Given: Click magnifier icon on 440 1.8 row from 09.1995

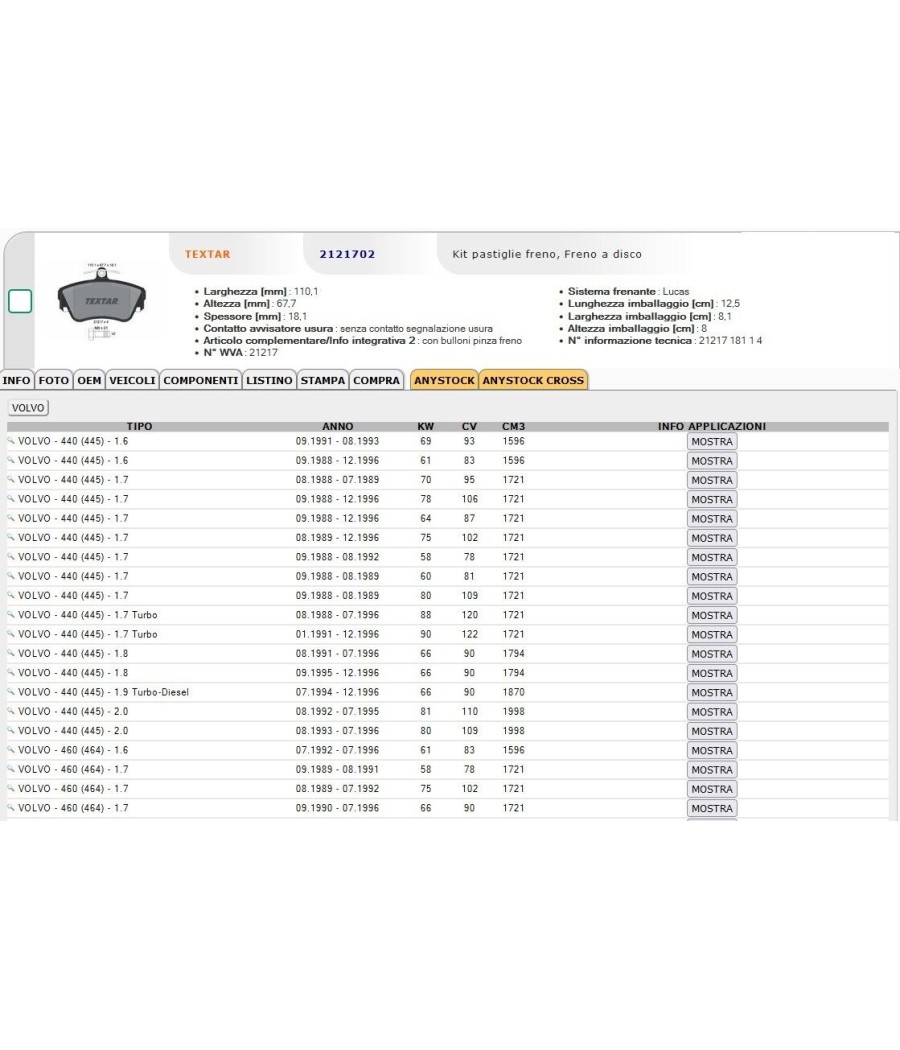Looking at the screenshot, I should [11, 672].
